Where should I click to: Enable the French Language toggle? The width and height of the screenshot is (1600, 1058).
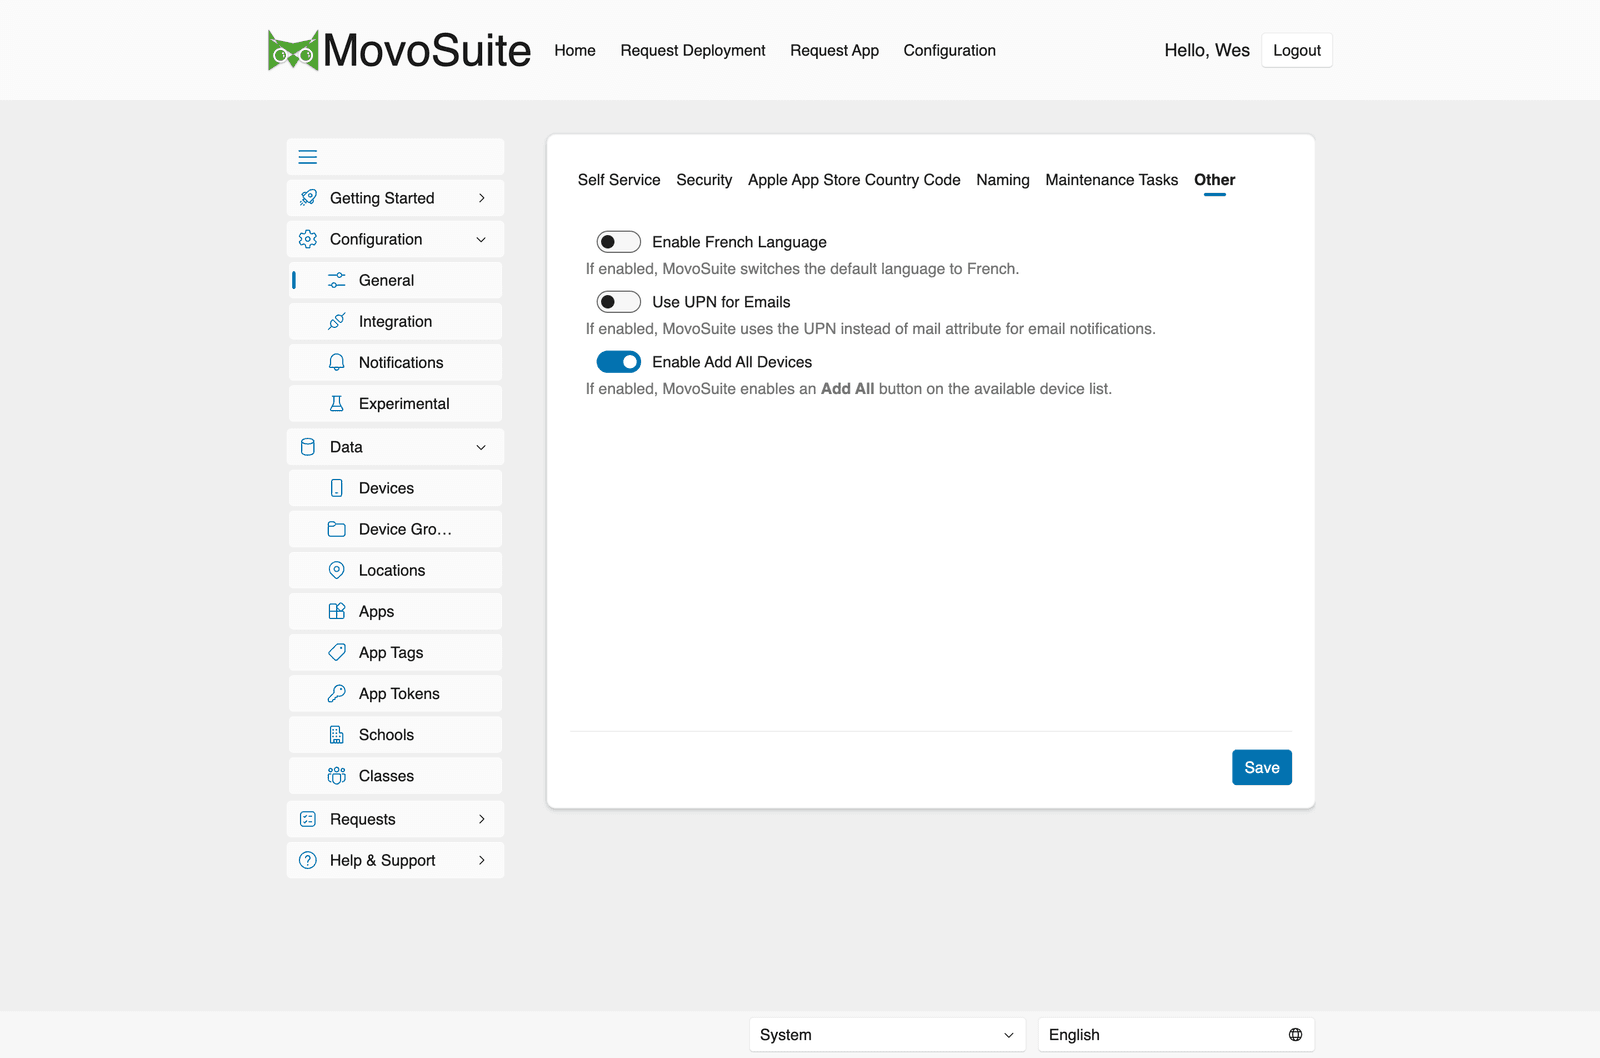618,242
